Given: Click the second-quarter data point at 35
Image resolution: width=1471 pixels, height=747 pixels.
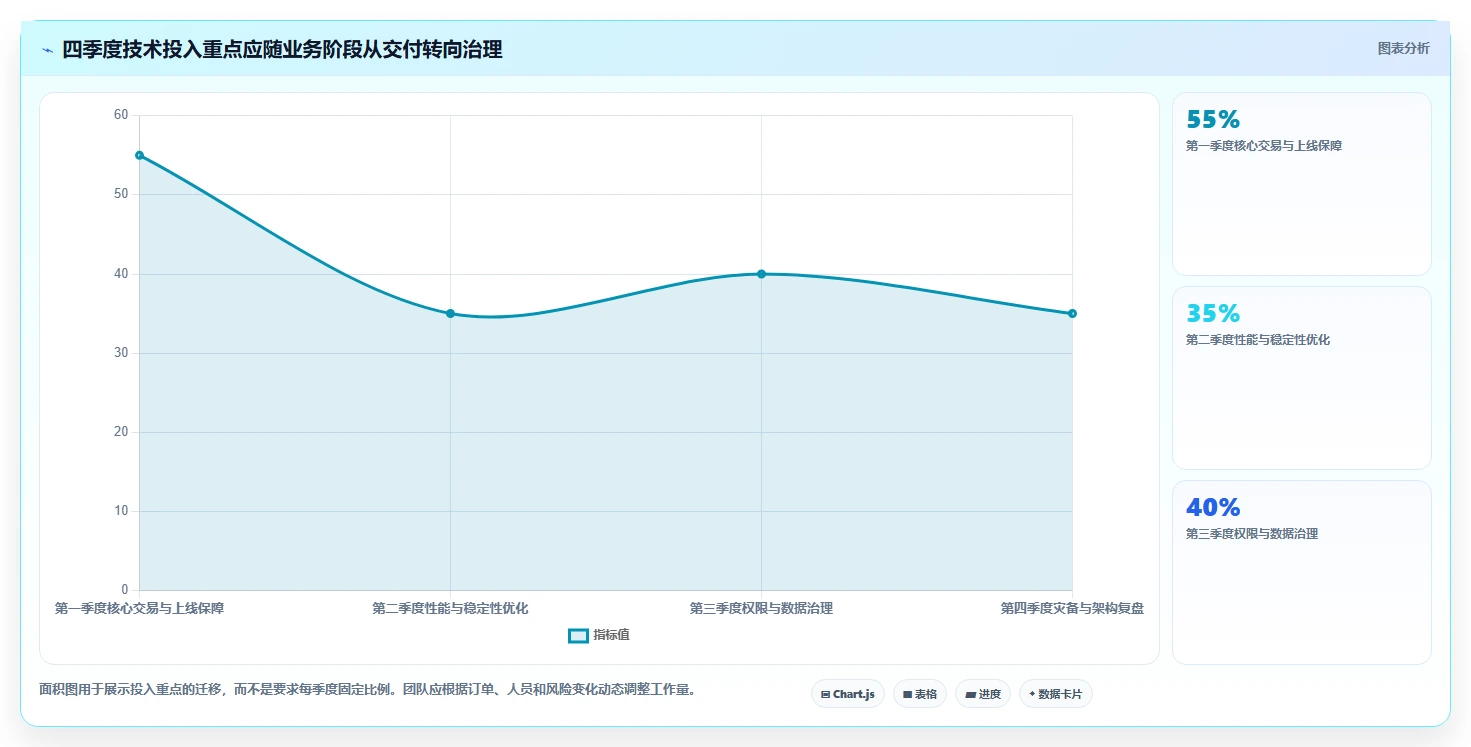Looking at the screenshot, I should click(x=450, y=313).
